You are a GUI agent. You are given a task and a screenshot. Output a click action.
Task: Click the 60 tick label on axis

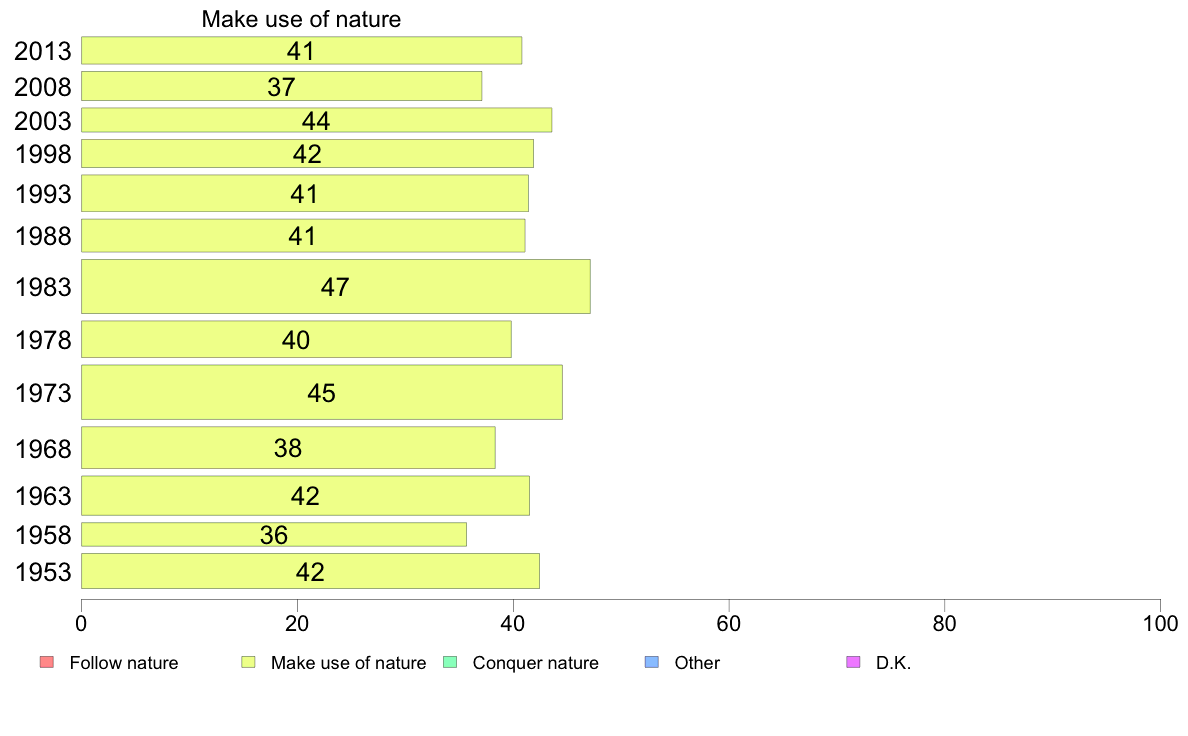tap(729, 624)
